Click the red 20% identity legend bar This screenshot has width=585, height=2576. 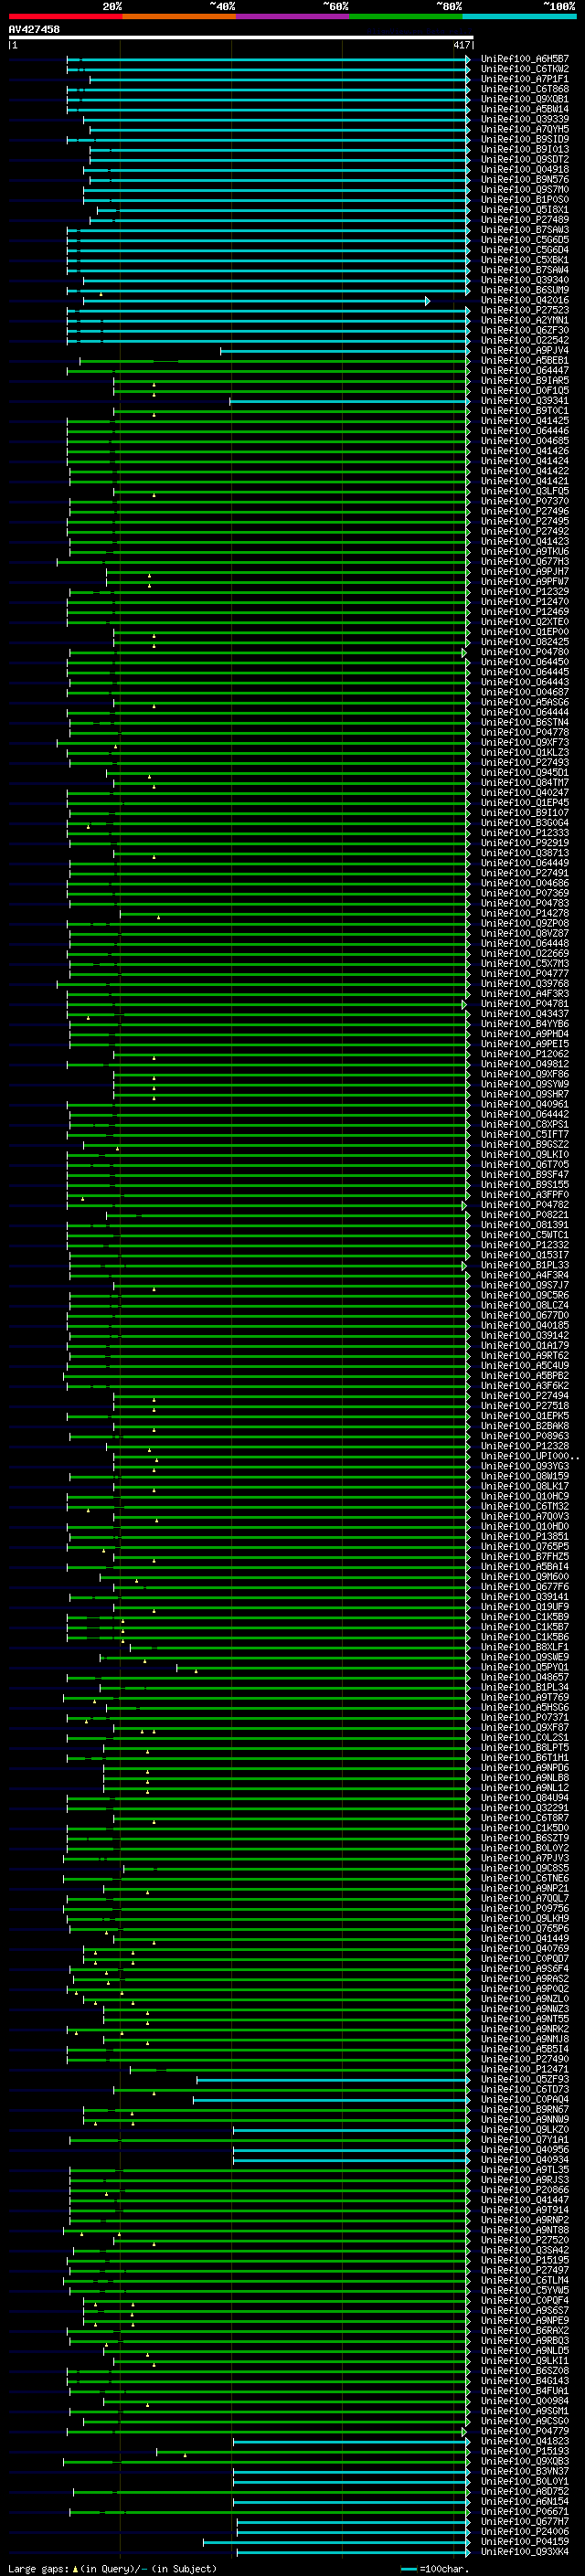click(x=65, y=16)
